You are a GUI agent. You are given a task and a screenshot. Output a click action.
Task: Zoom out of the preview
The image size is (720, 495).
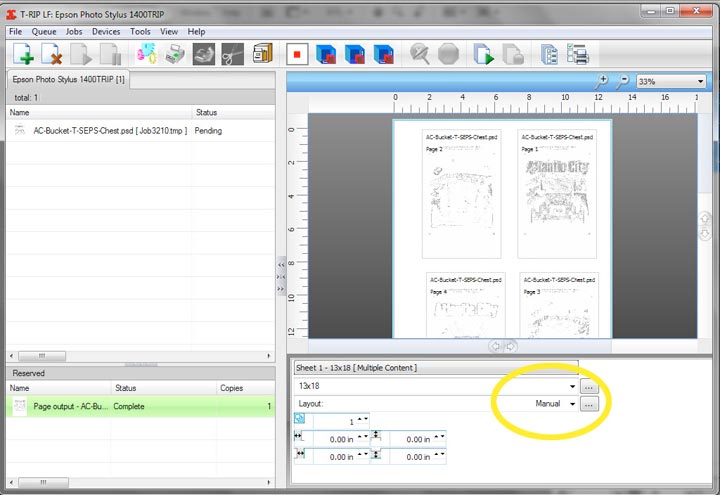point(623,81)
